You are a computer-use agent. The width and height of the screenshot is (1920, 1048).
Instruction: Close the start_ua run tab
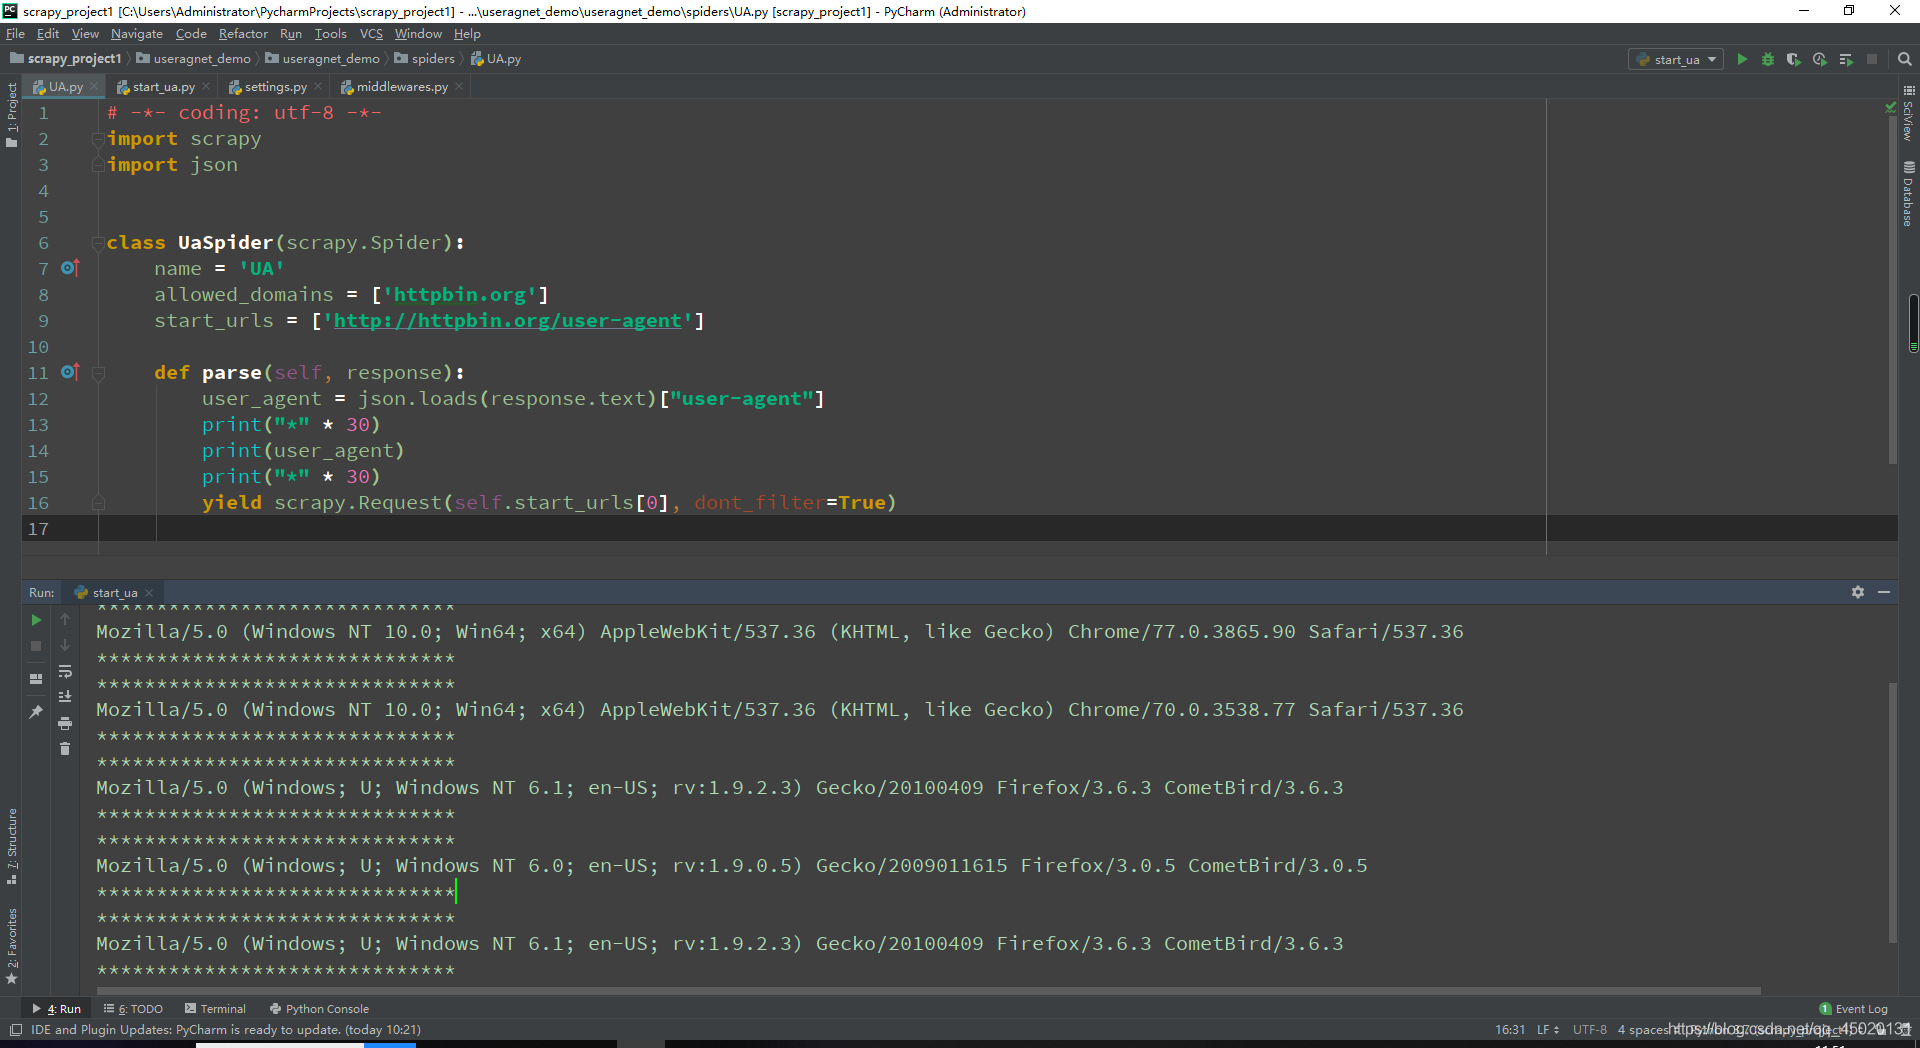tap(149, 593)
